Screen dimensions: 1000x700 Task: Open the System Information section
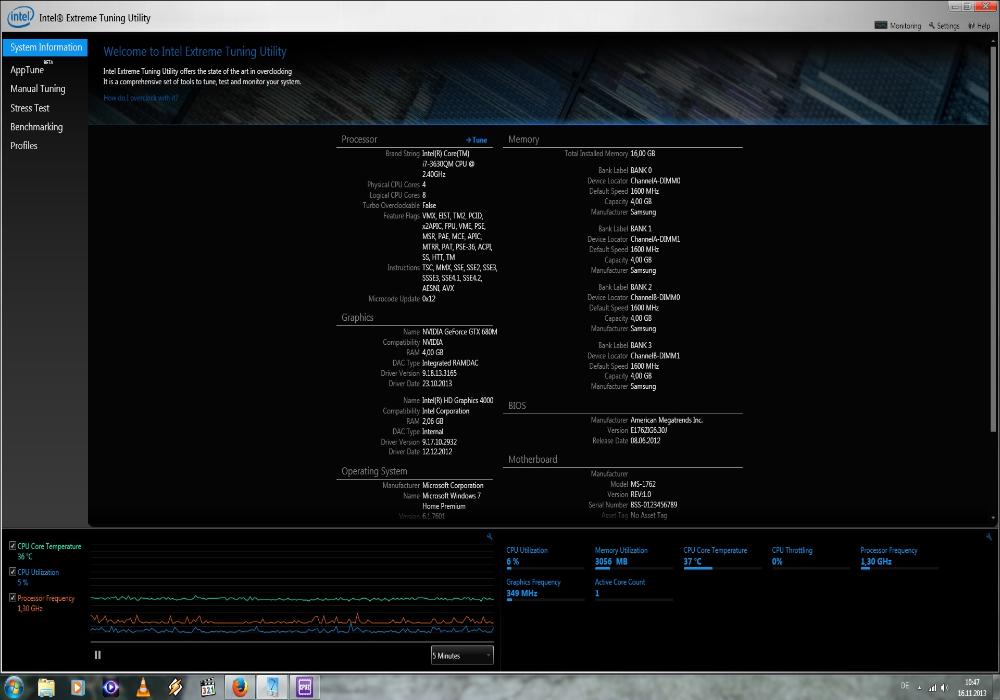45,47
